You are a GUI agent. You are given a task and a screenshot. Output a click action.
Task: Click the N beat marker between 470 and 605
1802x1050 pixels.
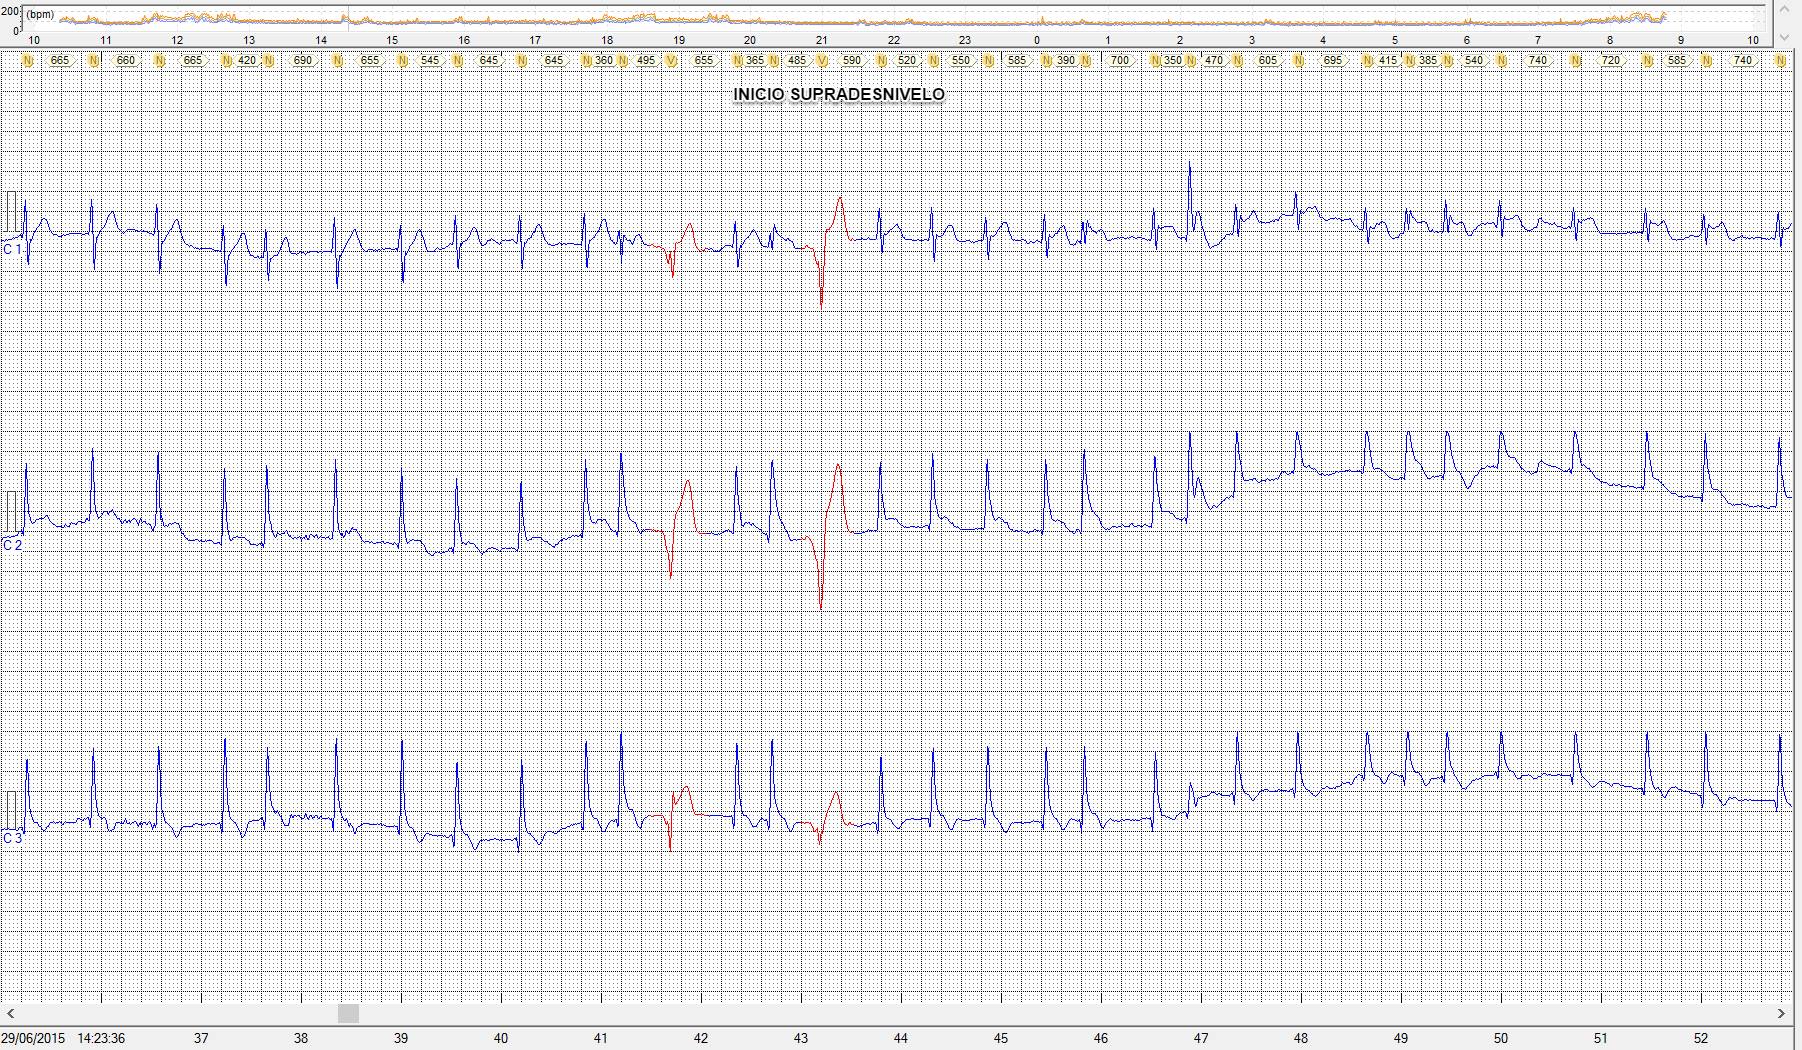(x=1237, y=60)
